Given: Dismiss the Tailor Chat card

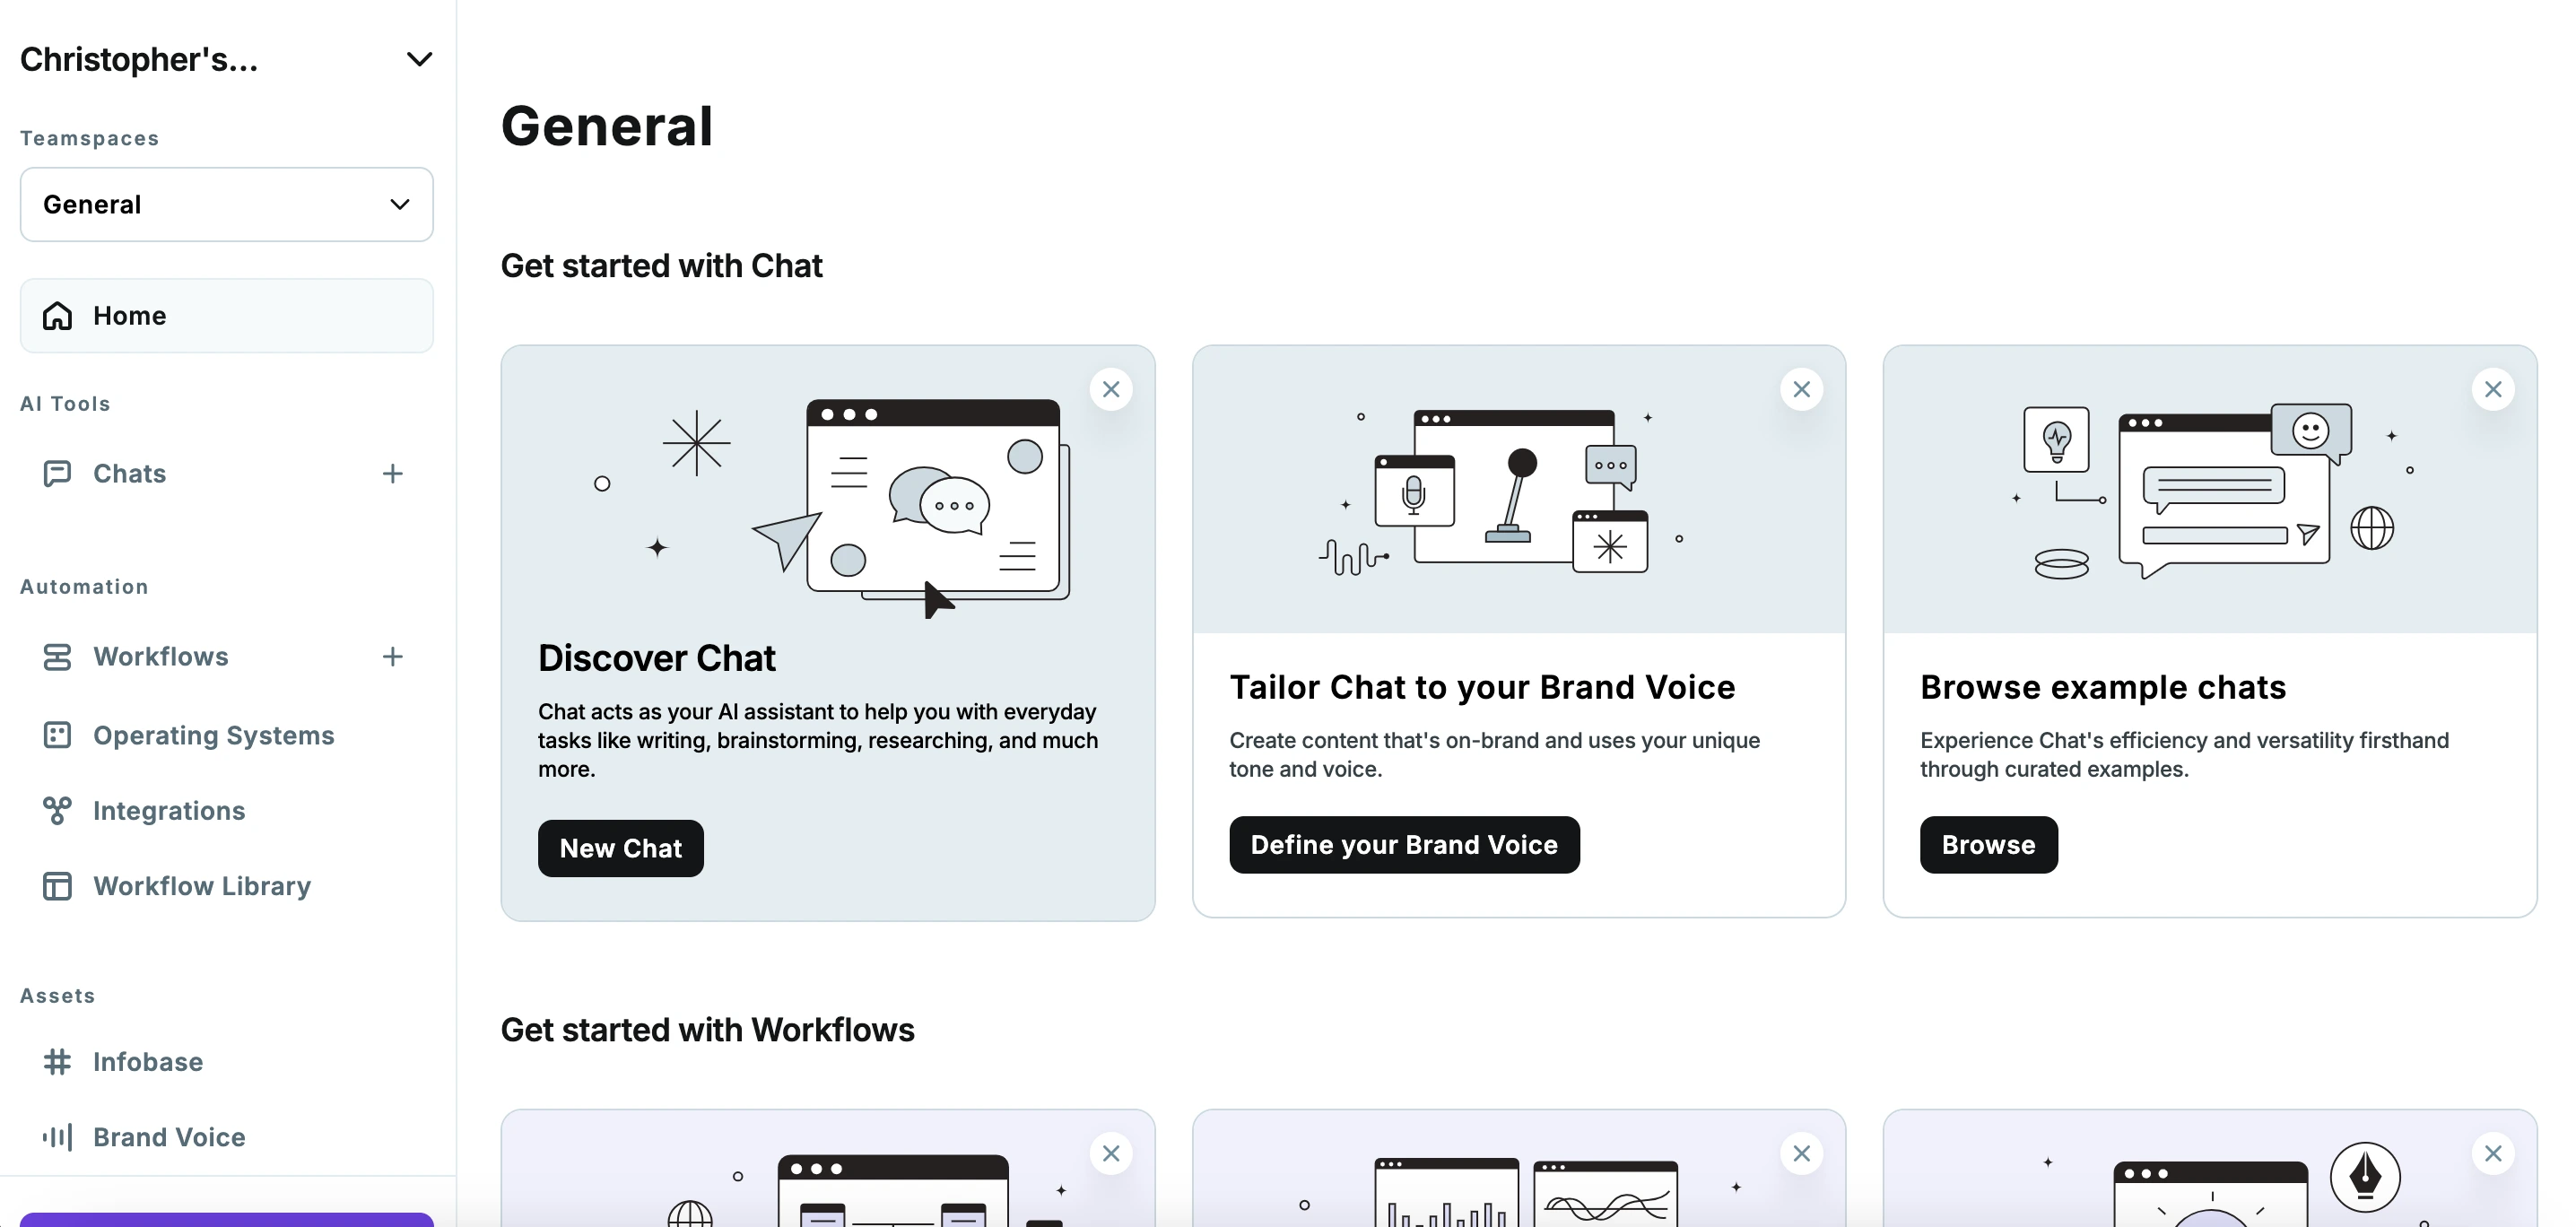Looking at the screenshot, I should pos(1802,389).
